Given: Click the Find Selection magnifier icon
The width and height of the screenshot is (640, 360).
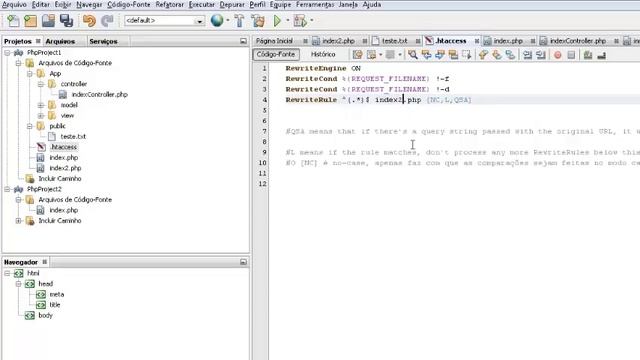Looking at the screenshot, I should tap(413, 55).
